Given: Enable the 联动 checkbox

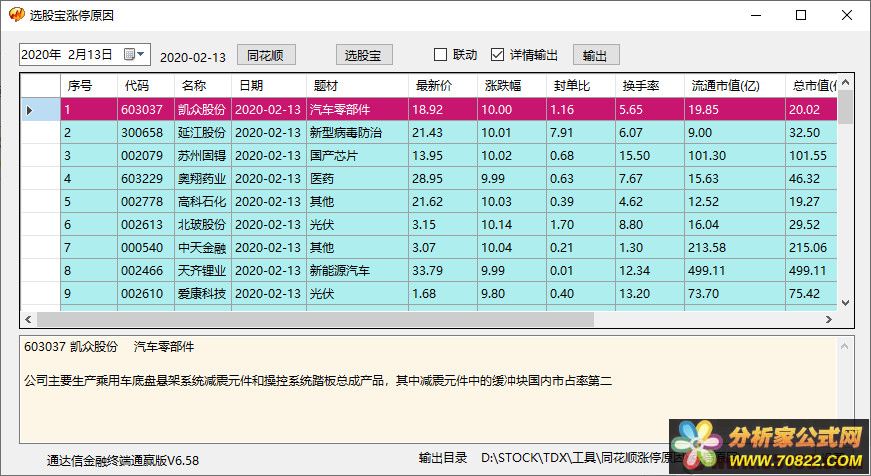Looking at the screenshot, I should pos(440,54).
